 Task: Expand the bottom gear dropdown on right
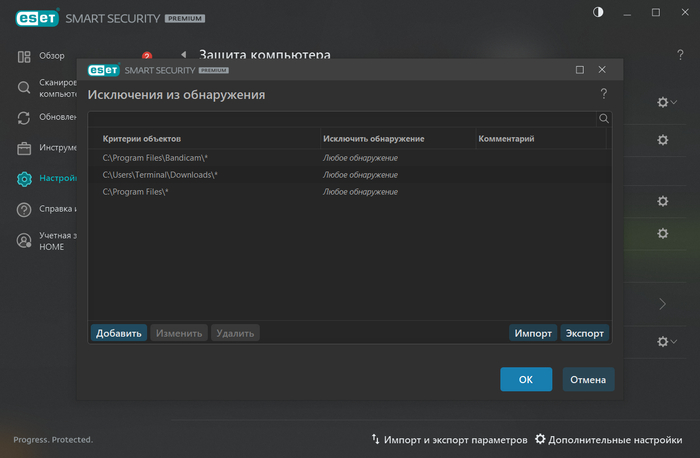(x=666, y=342)
